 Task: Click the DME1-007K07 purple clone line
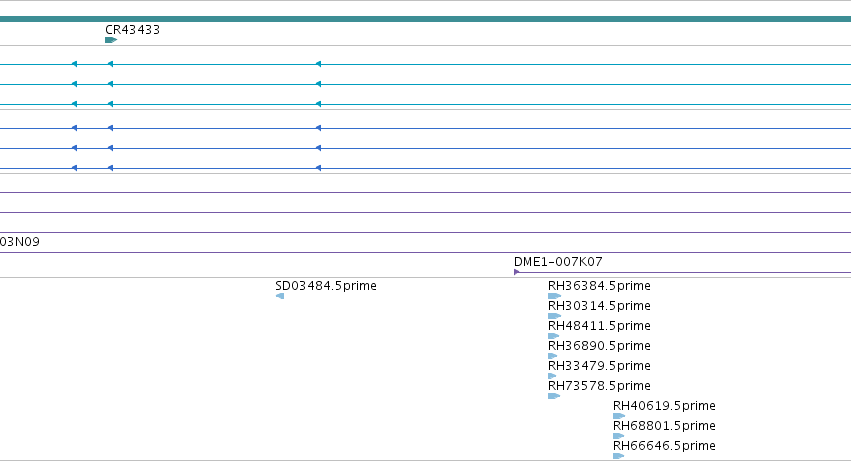(685, 272)
